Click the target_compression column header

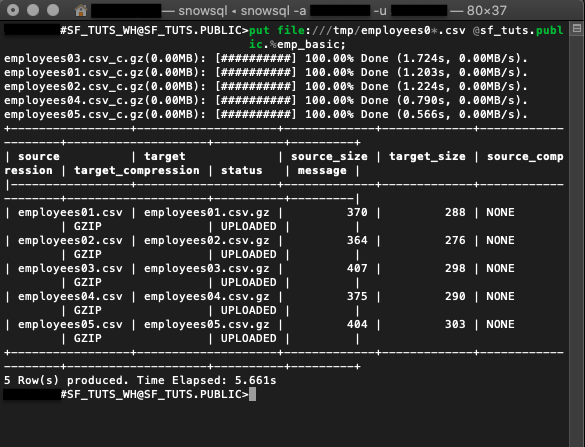click(137, 171)
